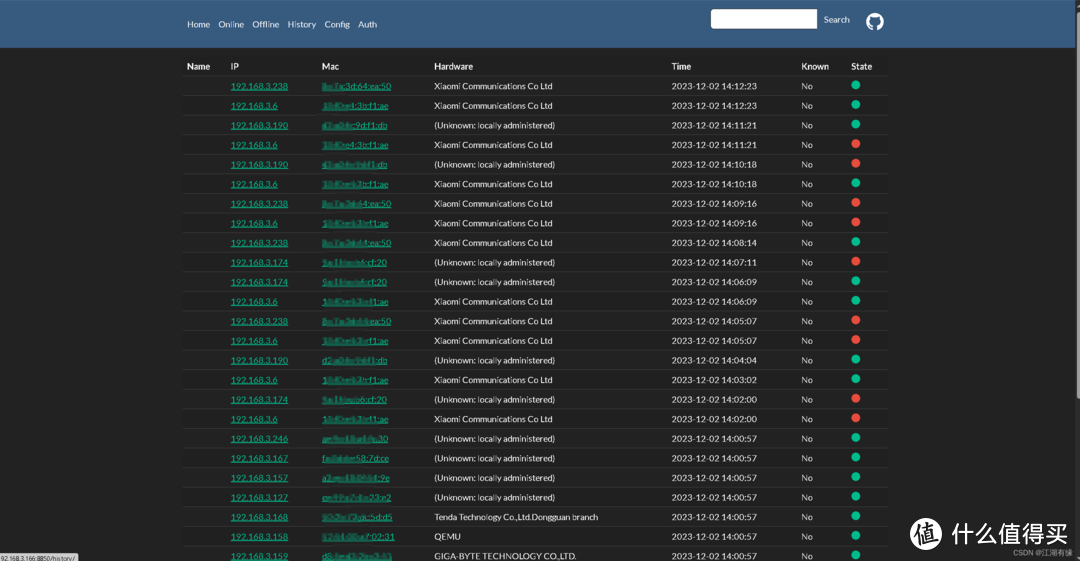The height and width of the screenshot is (561, 1080).
Task: Select the 'Tenda Technology Co.,Ltd.Dongguan branch' text
Action: click(x=516, y=517)
